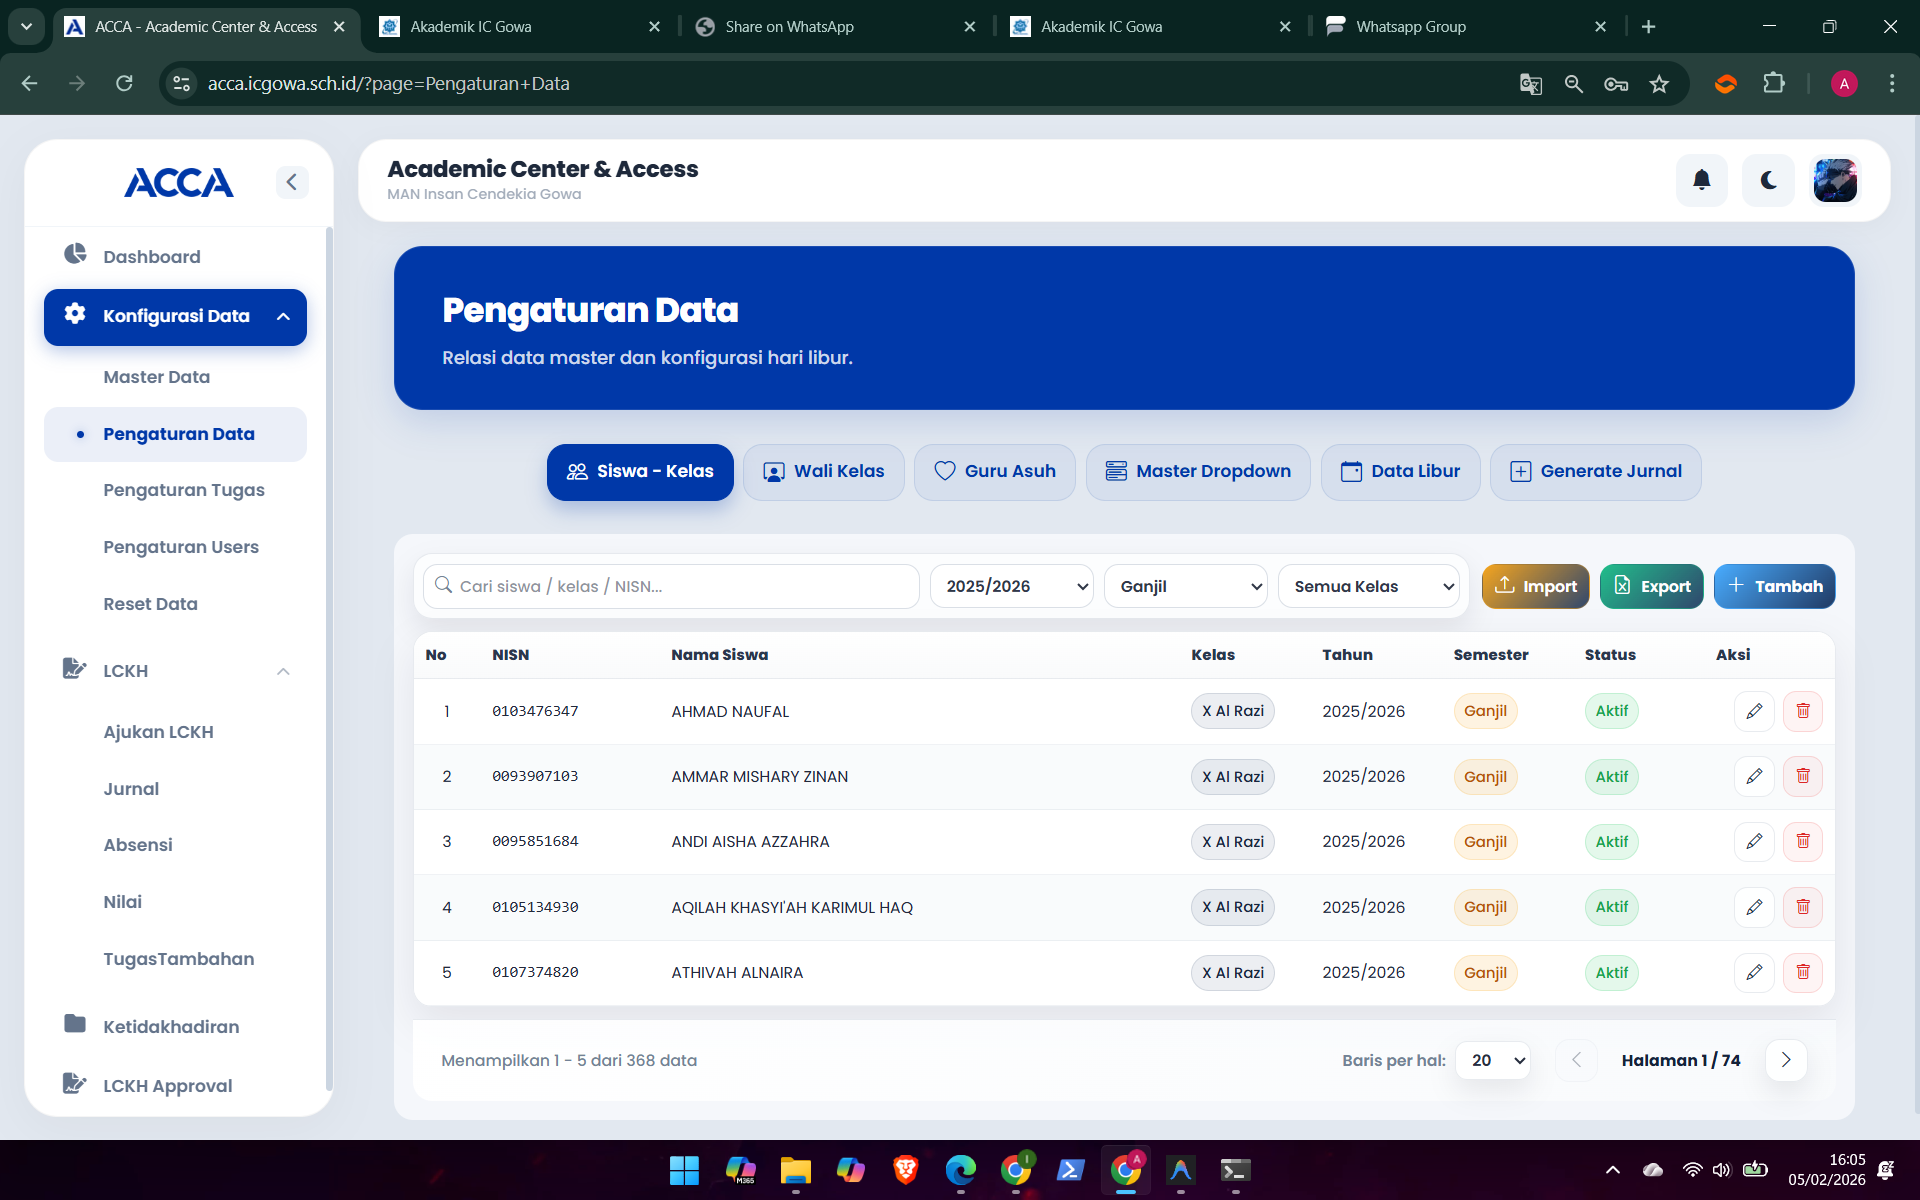Open the profile avatar in the header
The height and width of the screenshot is (1200, 1920).
coord(1835,180)
